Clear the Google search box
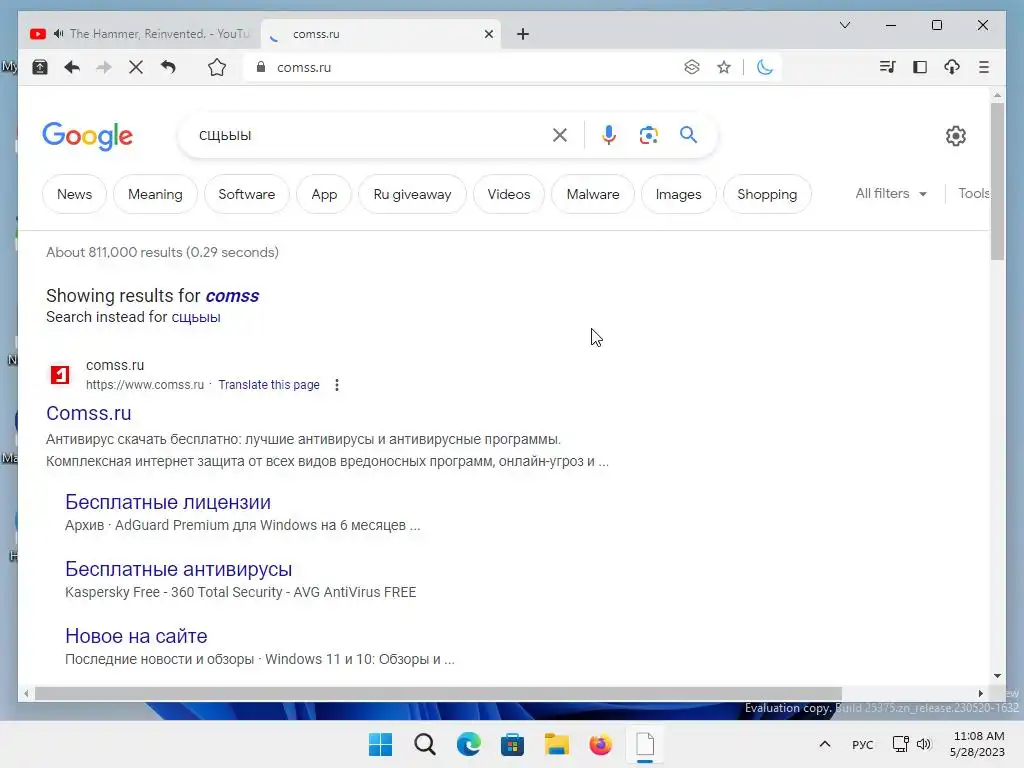 click(x=560, y=135)
